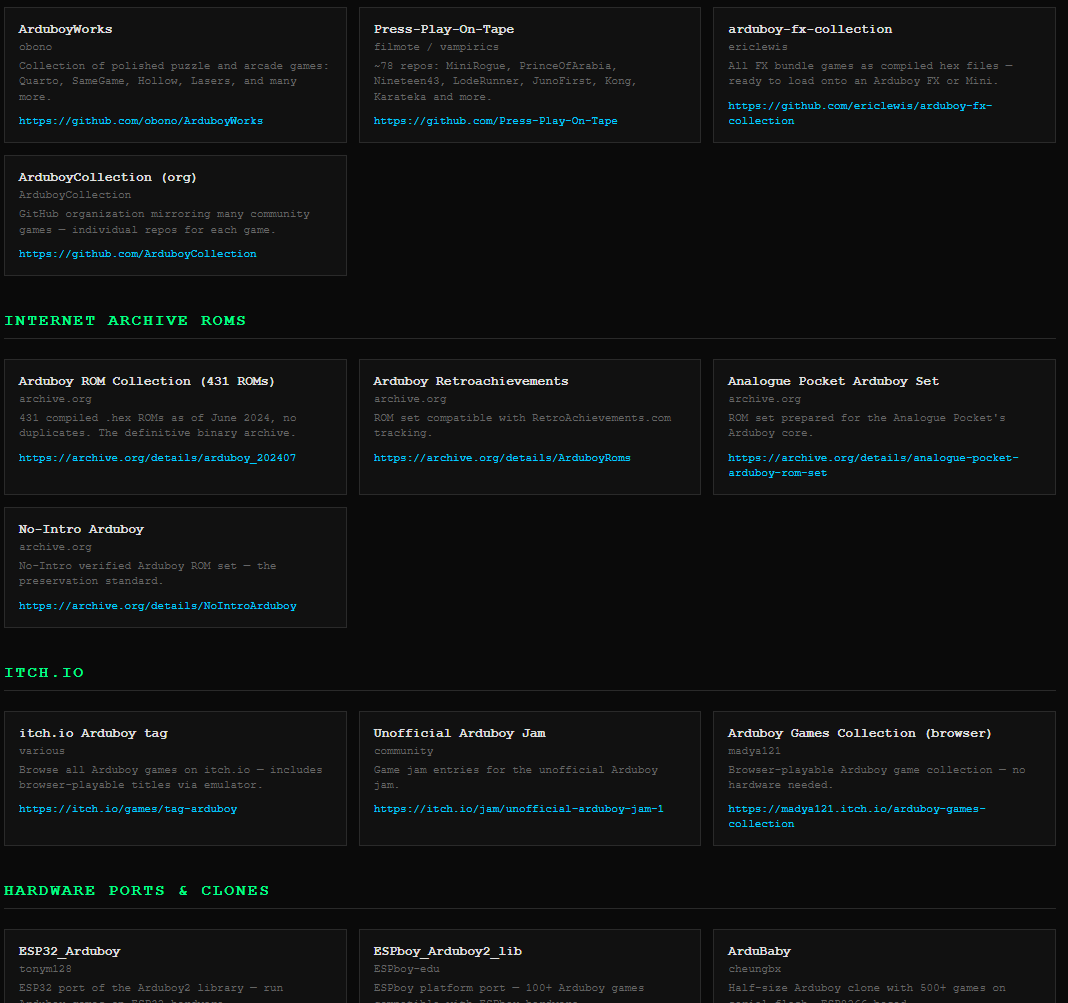The height and width of the screenshot is (1003, 1068).
Task: Click the 'various' subtitle under itch.io Arduboy tag
Action: click(42, 751)
